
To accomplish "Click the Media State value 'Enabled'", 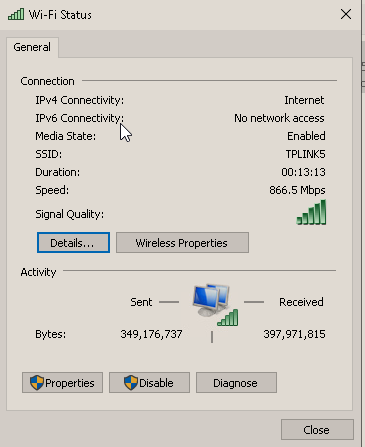I will 306,136.
